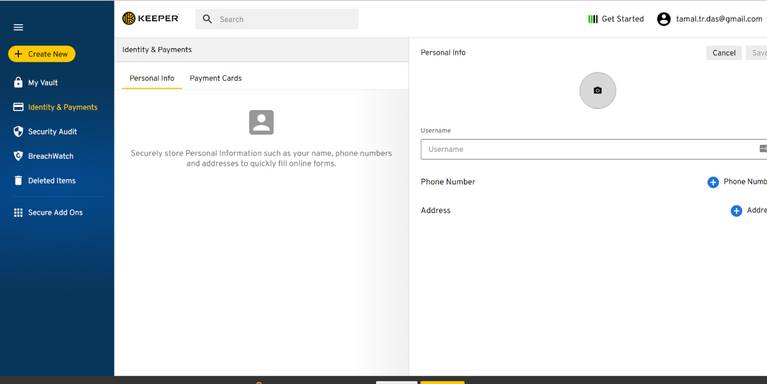Click the Keeper logo
Image resolution: width=767 pixels, height=384 pixels.
click(x=150, y=19)
